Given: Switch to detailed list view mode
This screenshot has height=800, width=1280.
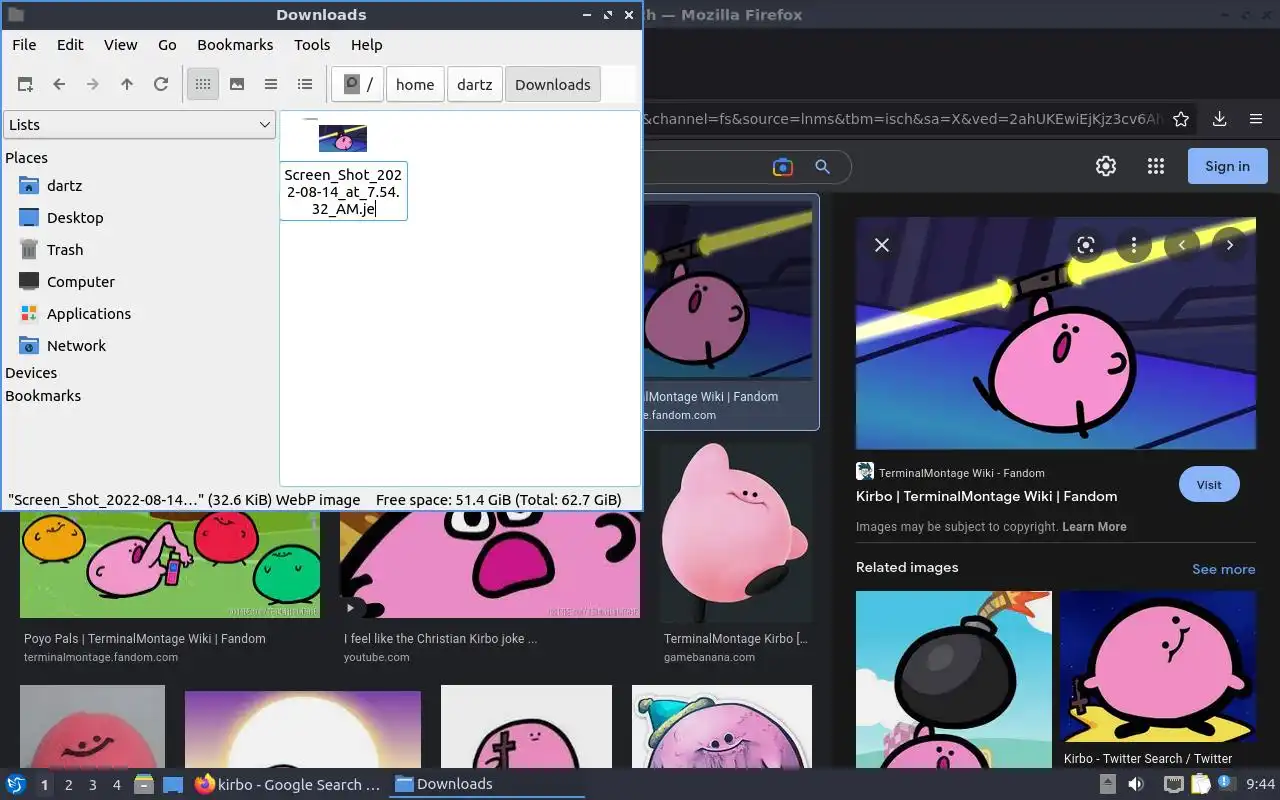Looking at the screenshot, I should [x=305, y=84].
